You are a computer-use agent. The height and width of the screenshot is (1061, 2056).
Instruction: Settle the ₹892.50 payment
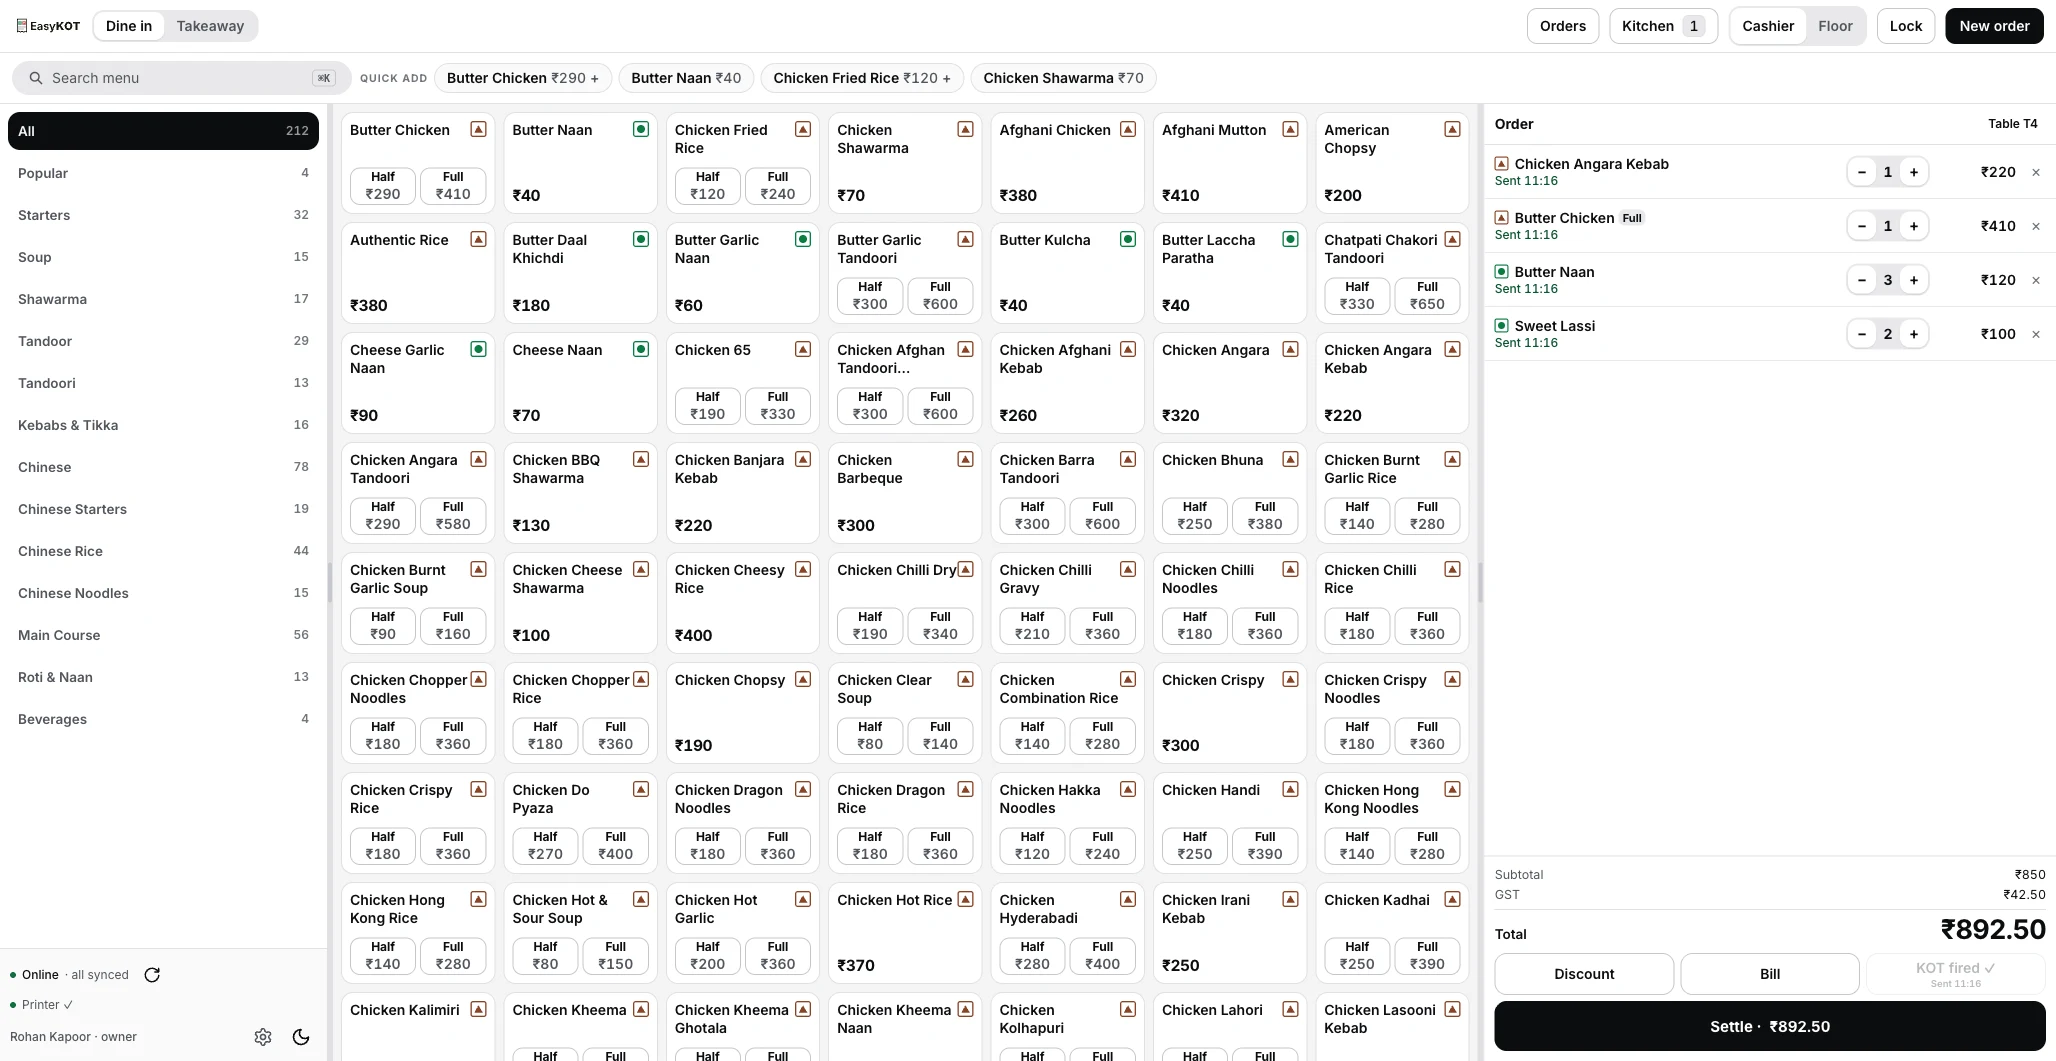(1770, 1026)
